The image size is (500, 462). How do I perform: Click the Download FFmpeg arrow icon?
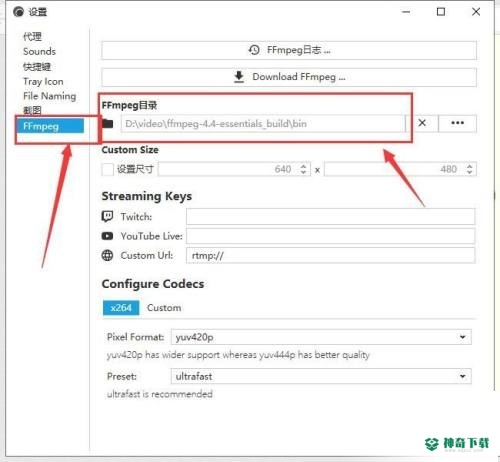pos(239,77)
